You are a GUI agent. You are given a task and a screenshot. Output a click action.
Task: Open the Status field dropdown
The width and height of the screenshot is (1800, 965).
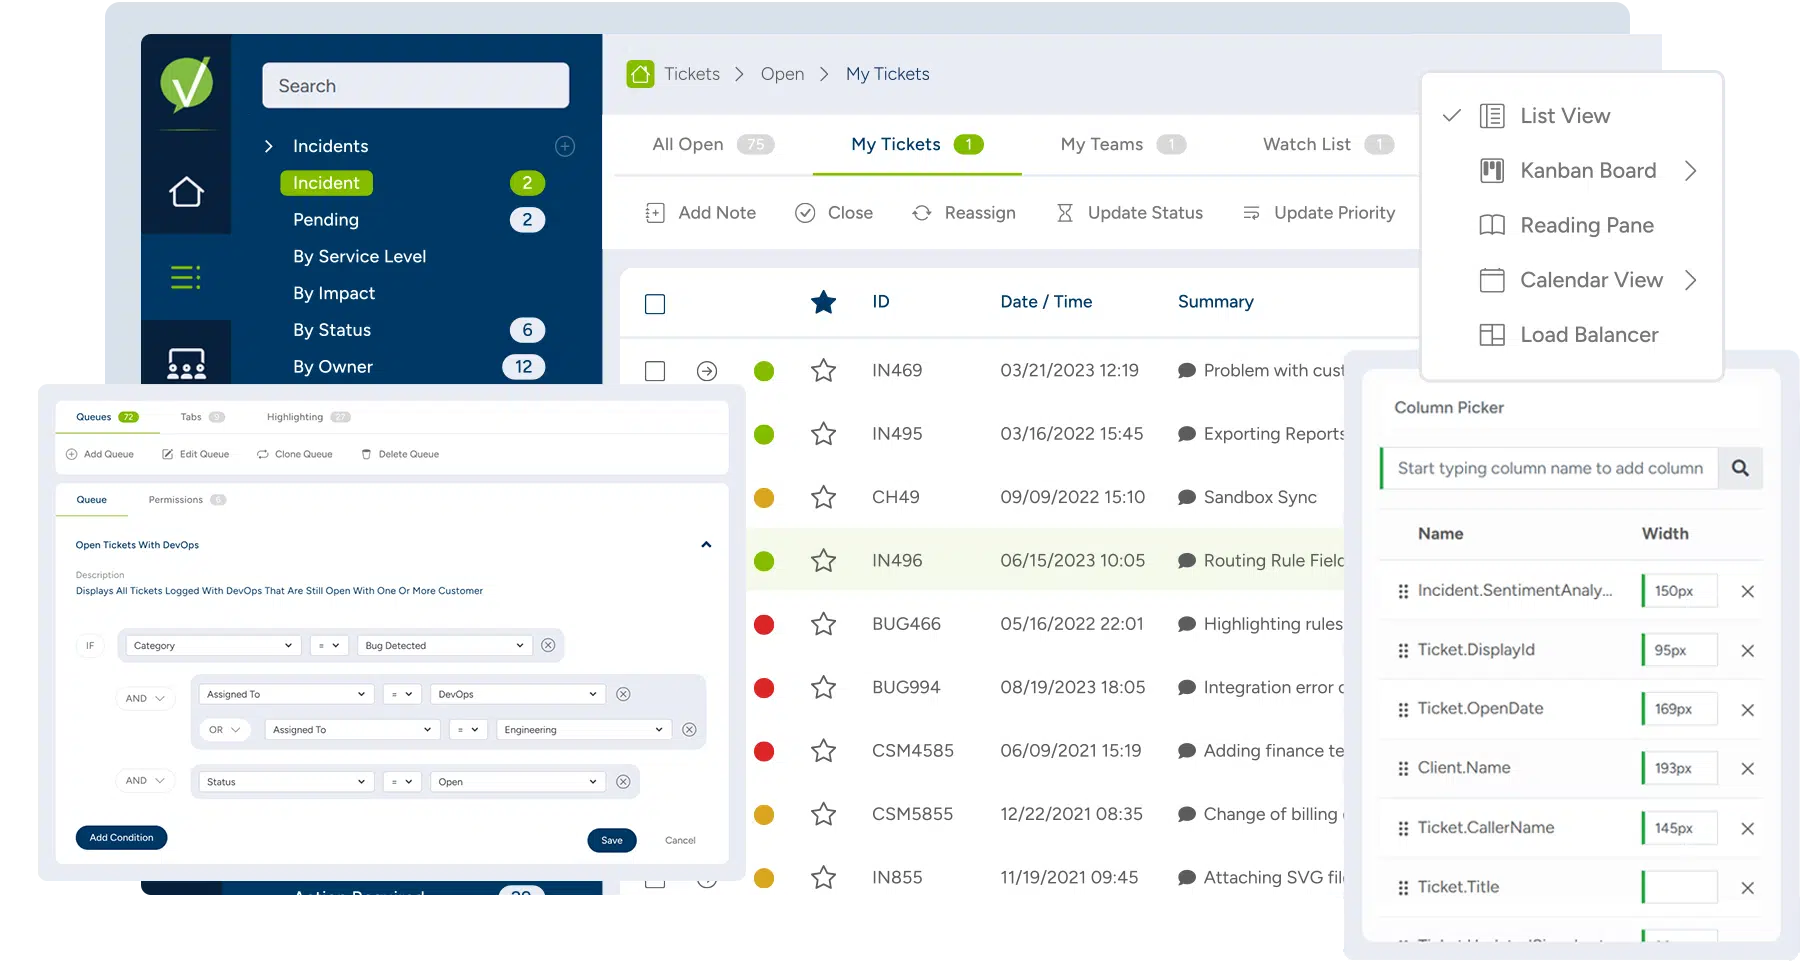point(287,782)
